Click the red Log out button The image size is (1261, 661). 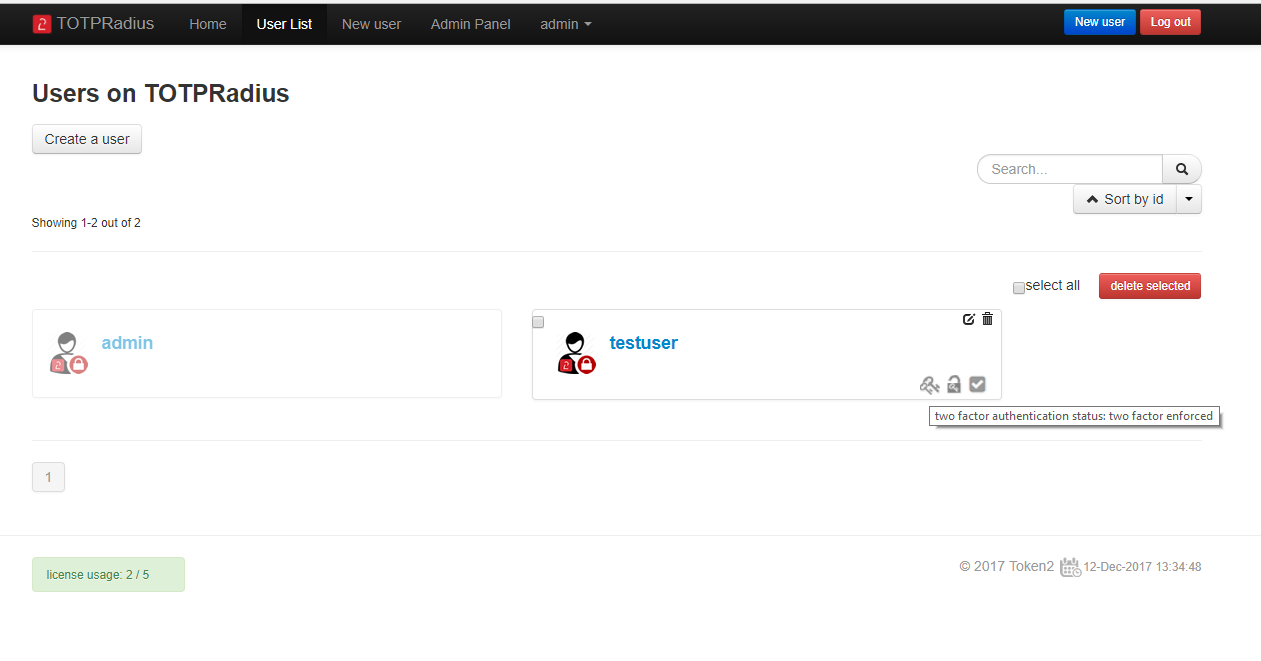pyautogui.click(x=1170, y=22)
